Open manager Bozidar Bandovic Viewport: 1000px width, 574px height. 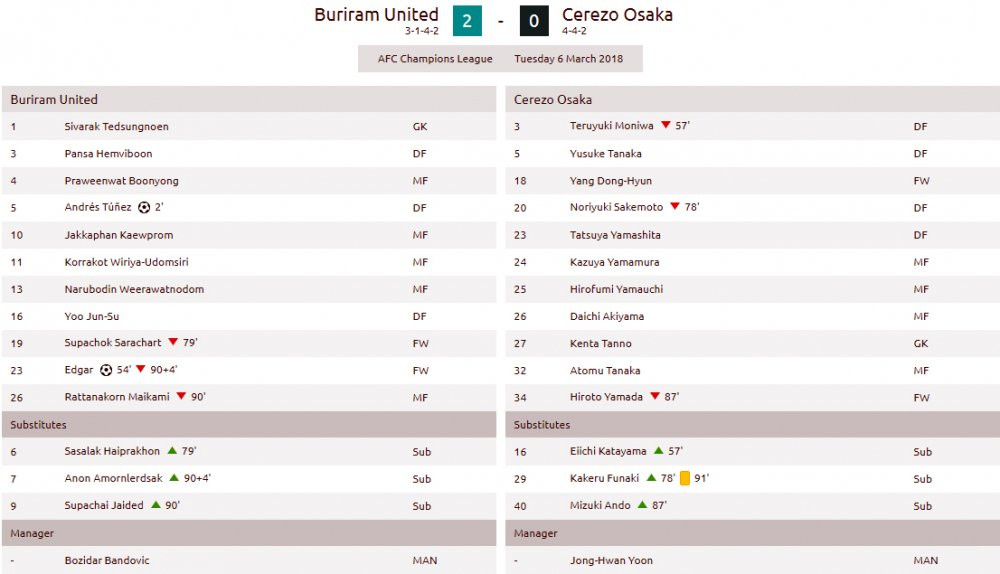pyautogui.click(x=107, y=560)
